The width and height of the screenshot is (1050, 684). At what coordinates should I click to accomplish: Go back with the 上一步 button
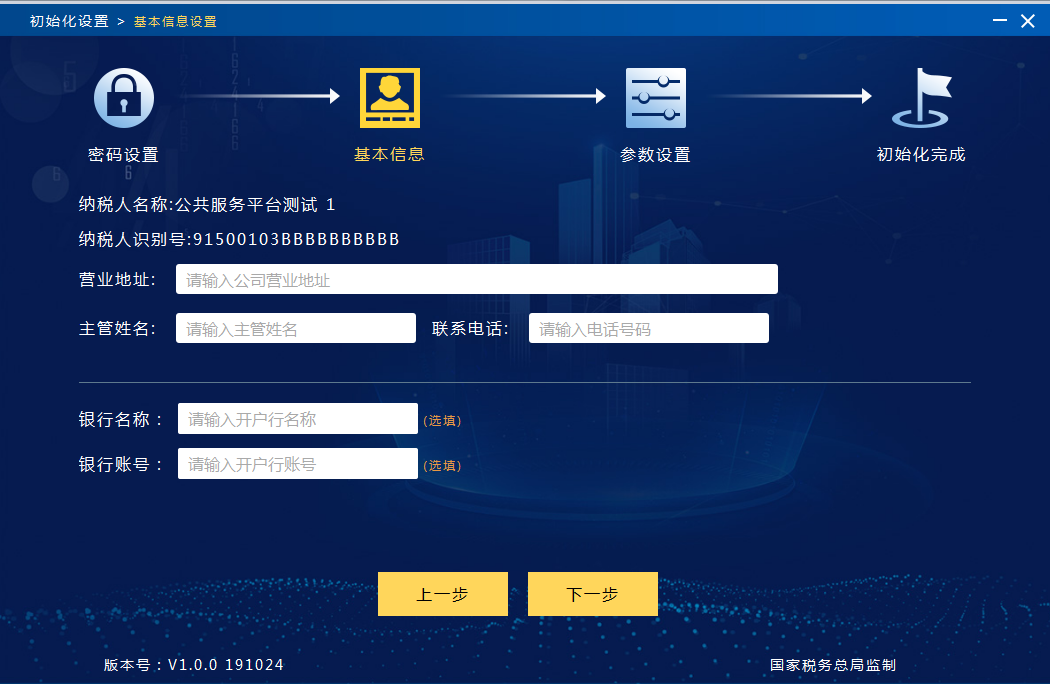(x=443, y=594)
